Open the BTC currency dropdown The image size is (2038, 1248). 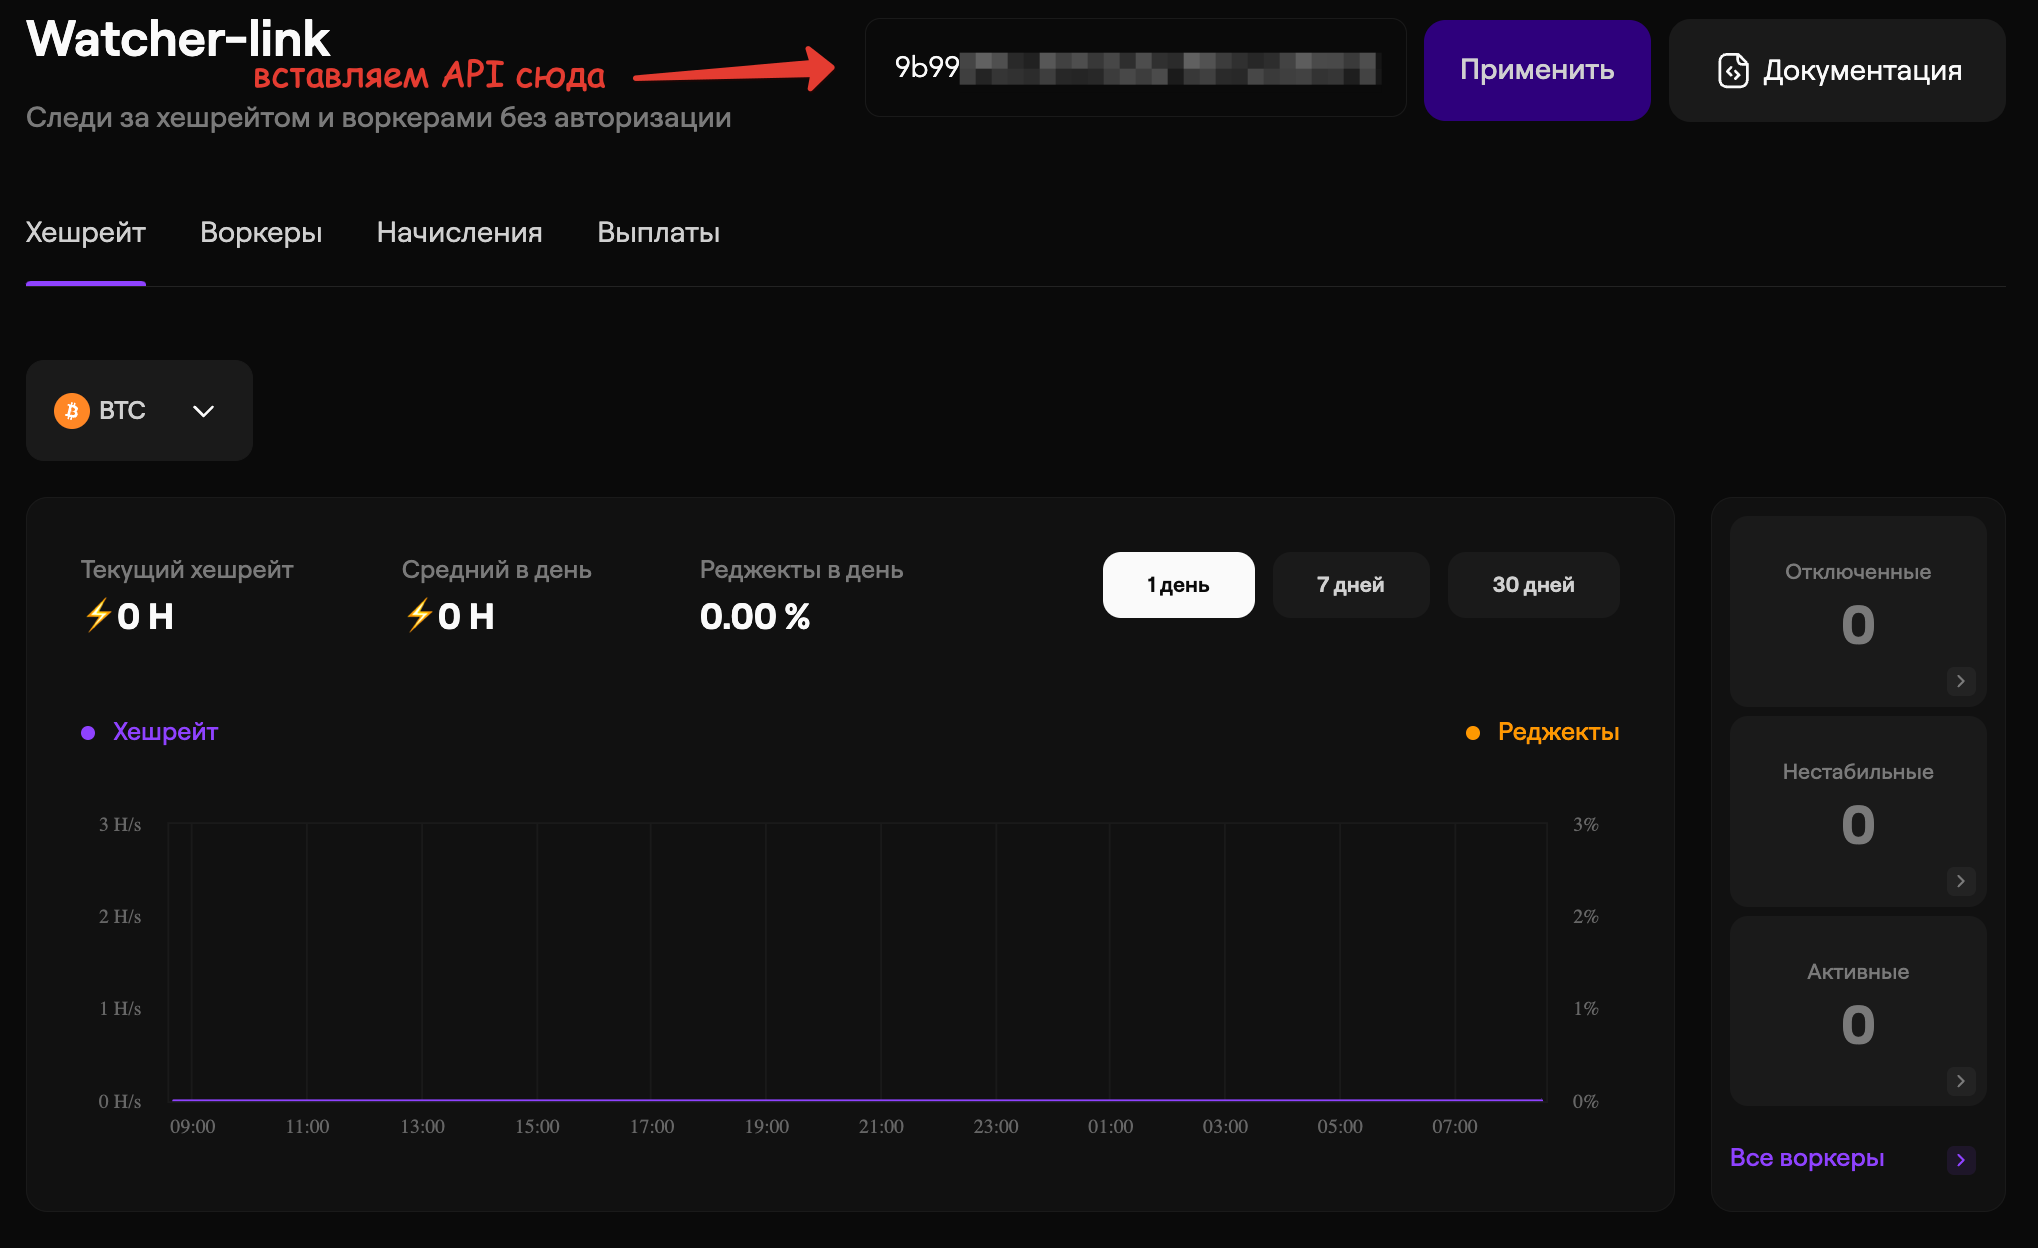pyautogui.click(x=203, y=410)
